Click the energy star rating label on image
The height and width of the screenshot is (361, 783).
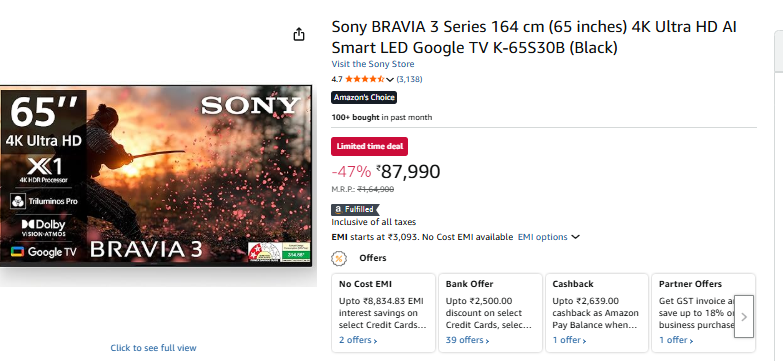(x=279, y=252)
